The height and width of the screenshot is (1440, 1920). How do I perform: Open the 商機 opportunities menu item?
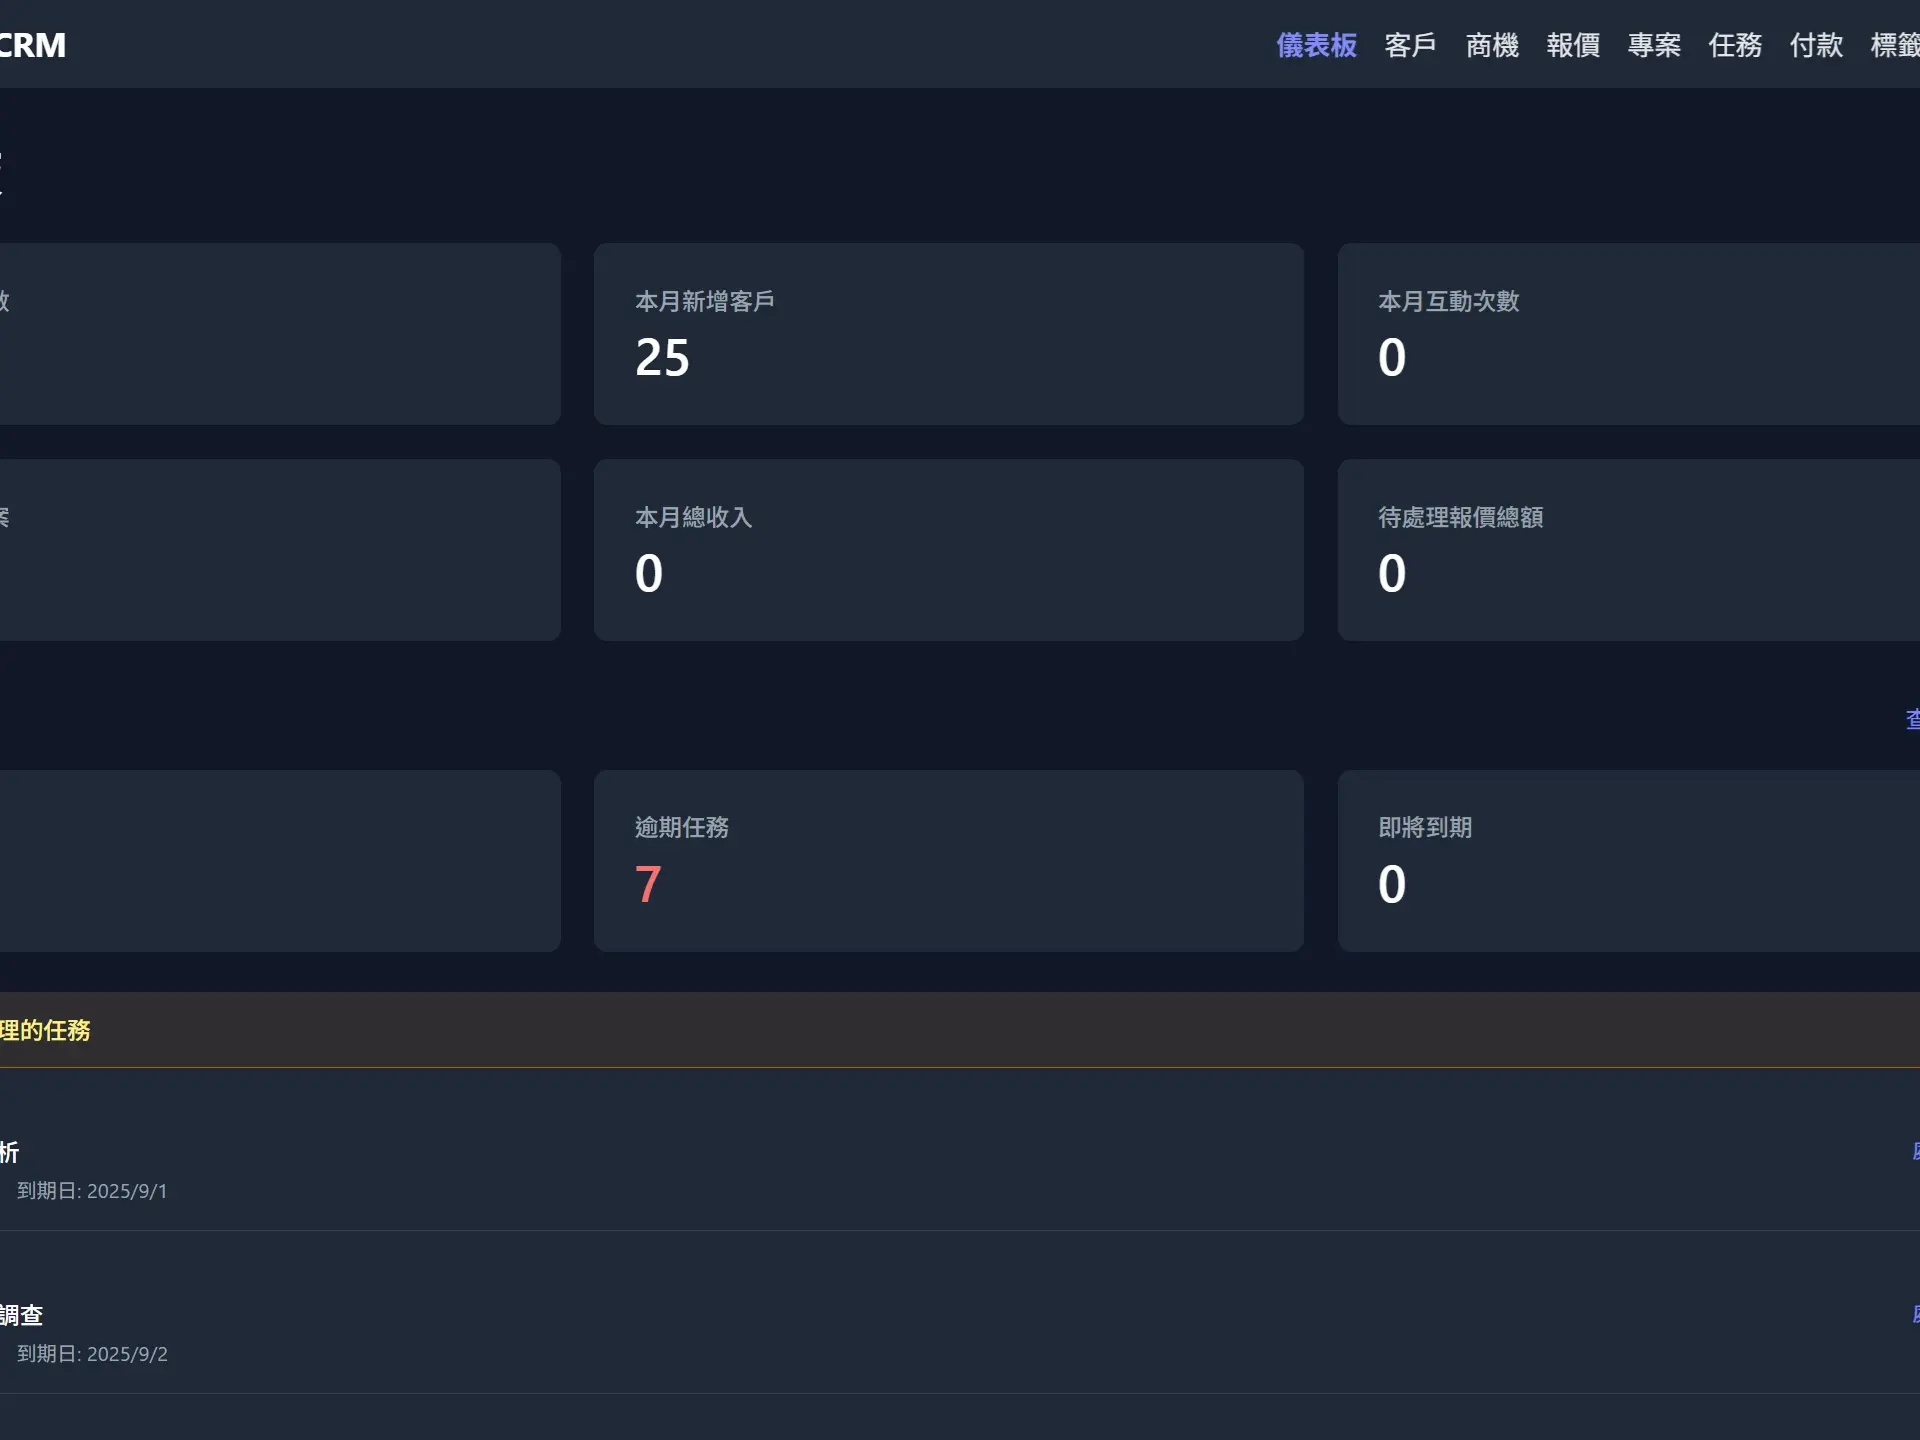coord(1492,45)
